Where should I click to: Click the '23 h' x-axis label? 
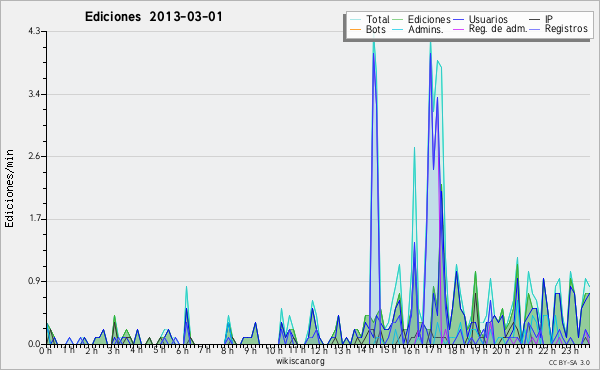coord(569,351)
